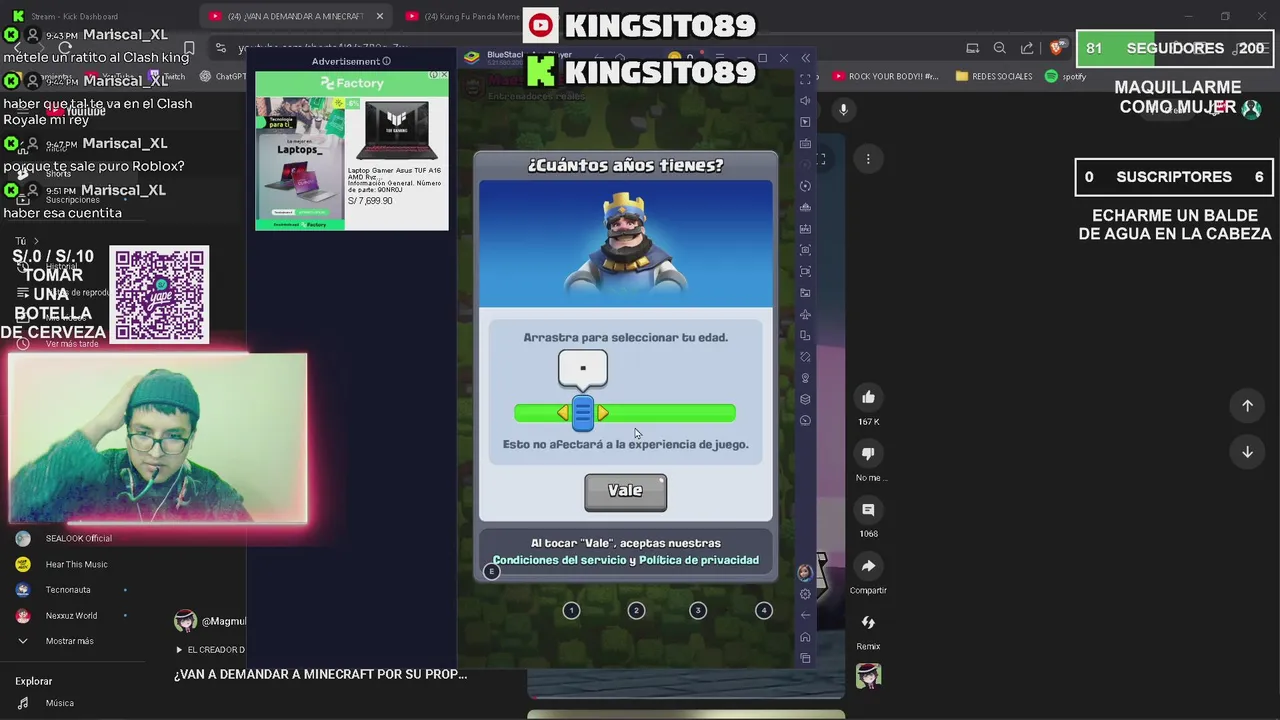Click the left arrow on the age slider
This screenshot has width=1280, height=720.
tap(563, 413)
